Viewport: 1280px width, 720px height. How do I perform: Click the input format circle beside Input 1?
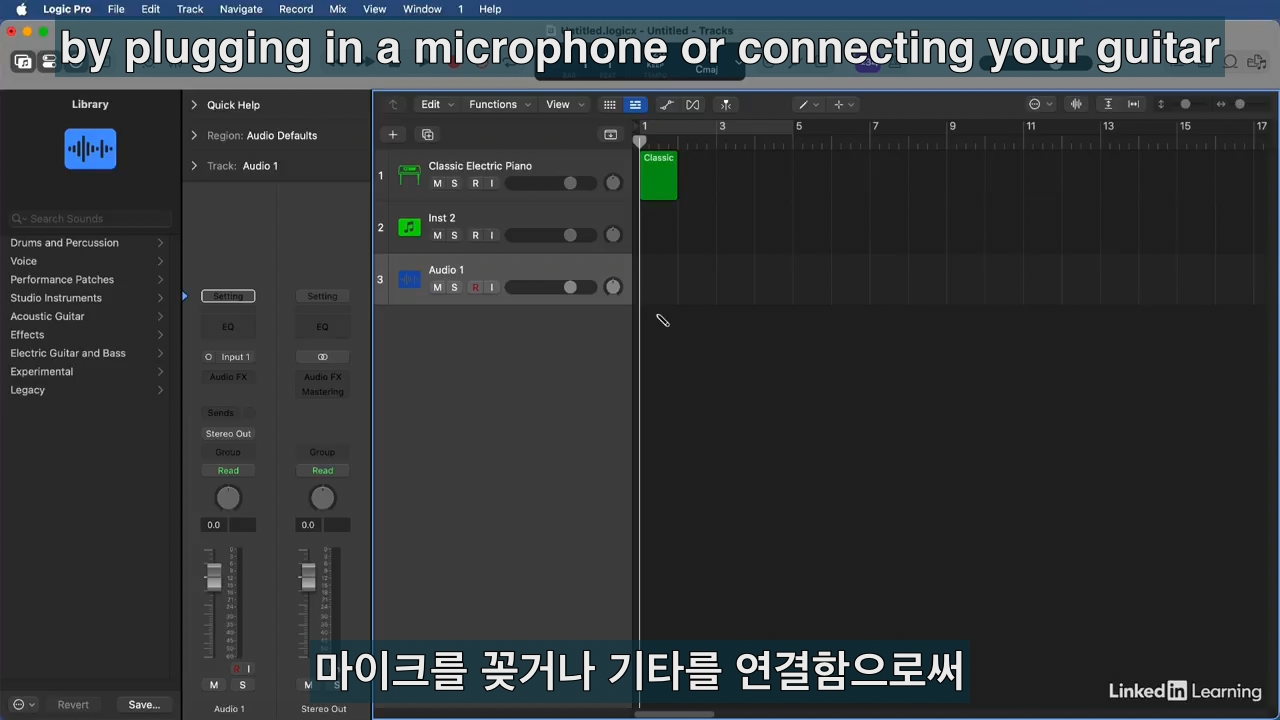coord(208,357)
